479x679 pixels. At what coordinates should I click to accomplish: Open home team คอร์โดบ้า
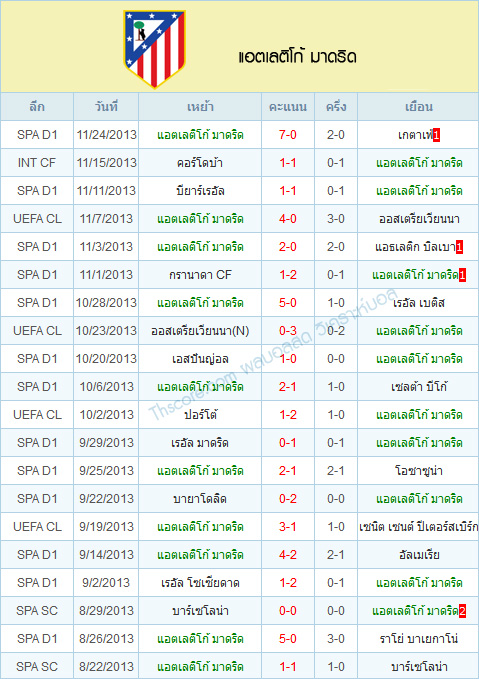point(200,163)
